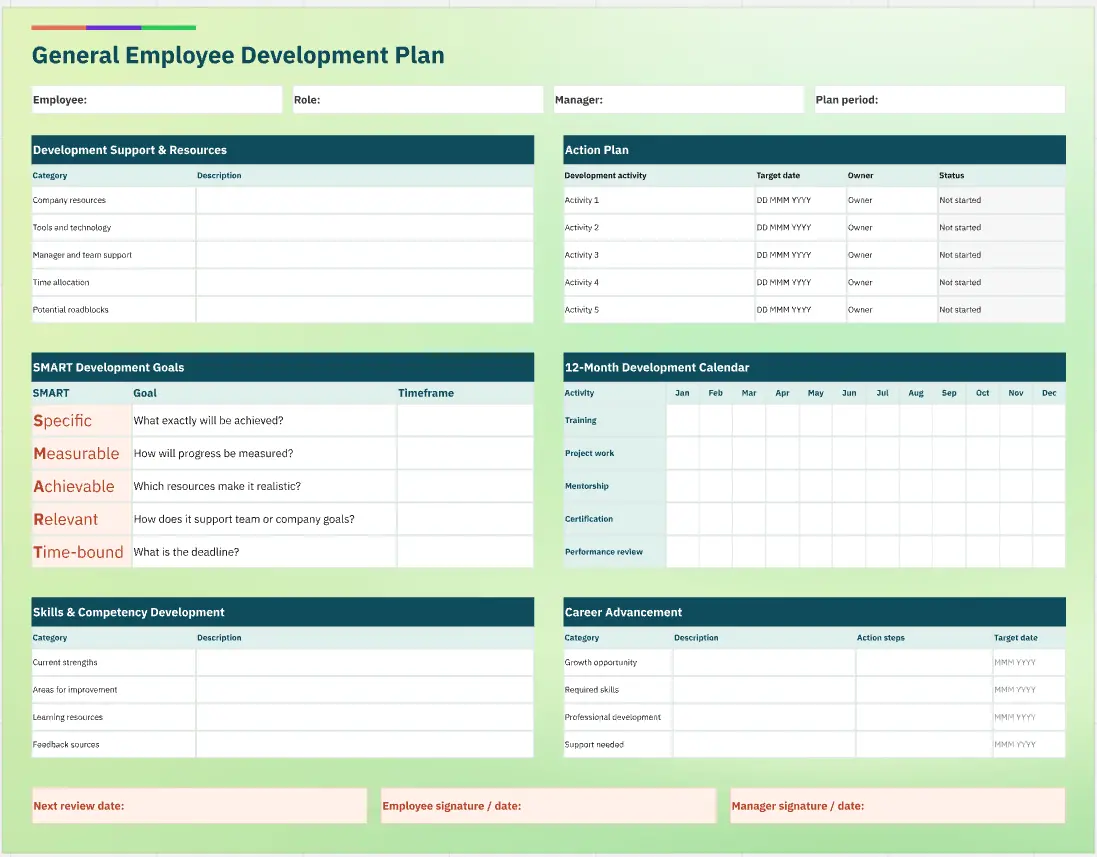Image resolution: width=1097 pixels, height=857 pixels.
Task: Select the Activity 5 cell
Action: point(658,310)
